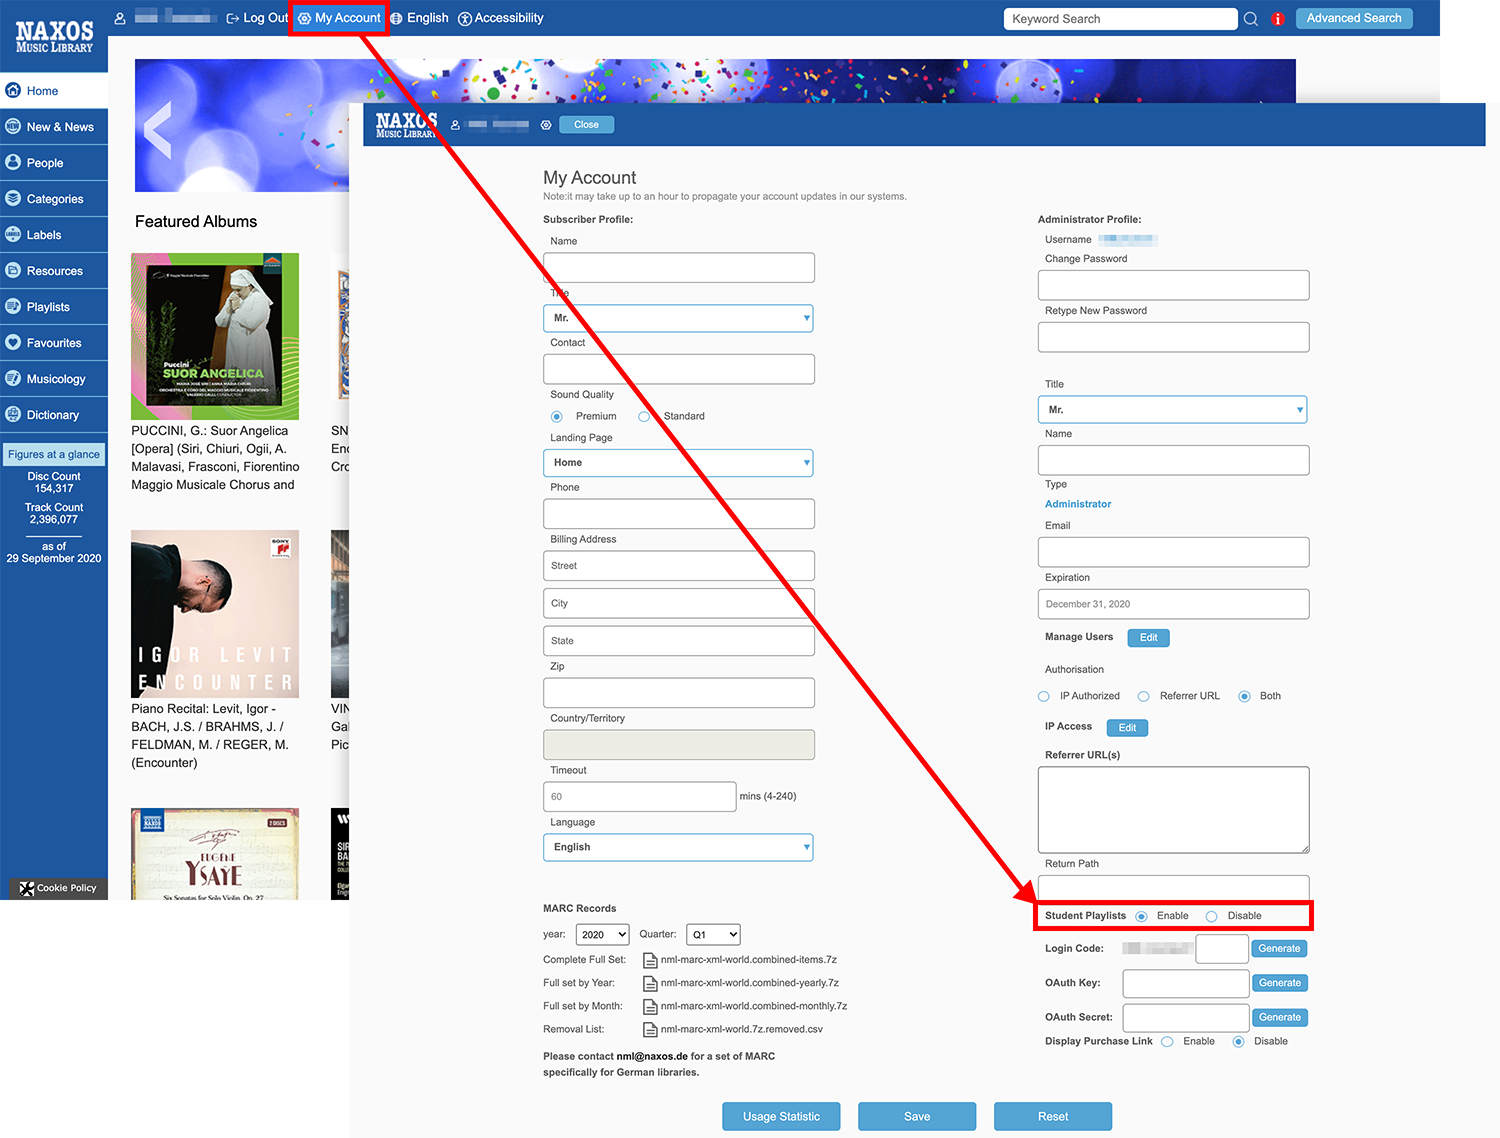Open the Landing Page dropdown

(x=678, y=463)
